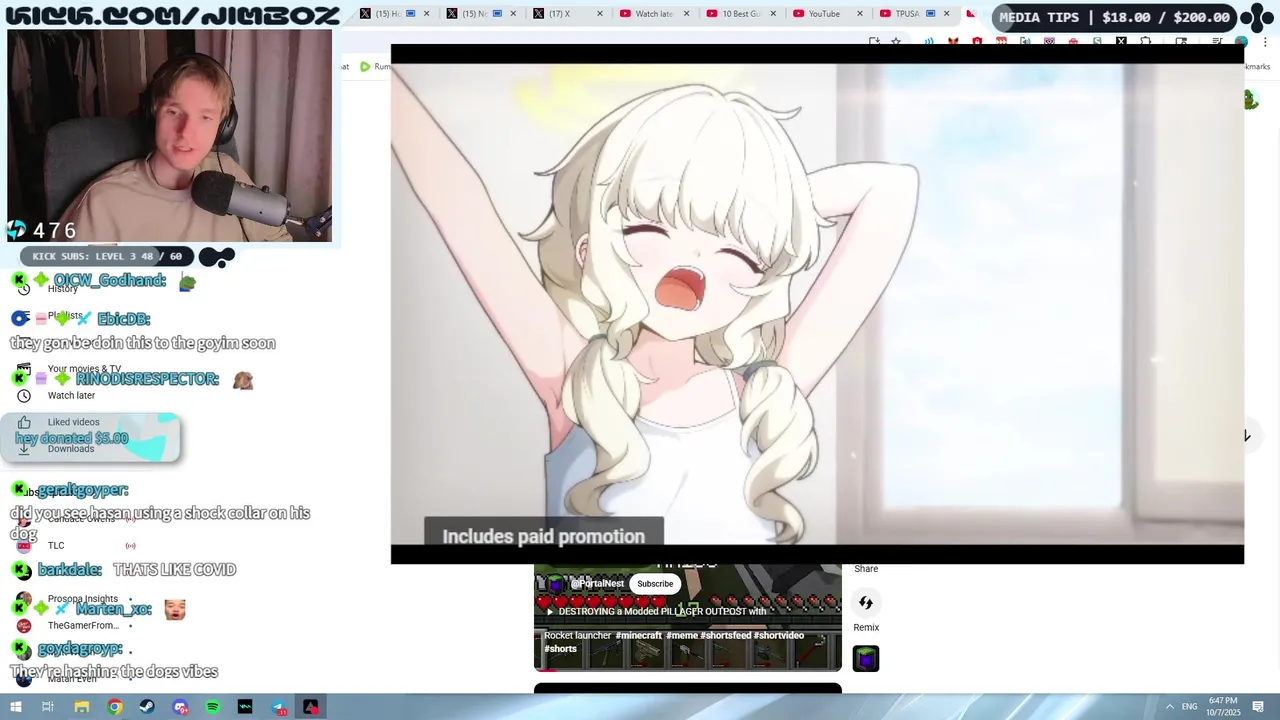The image size is (1280, 720).
Task: Close the (17) X tab
Action: 600,14
